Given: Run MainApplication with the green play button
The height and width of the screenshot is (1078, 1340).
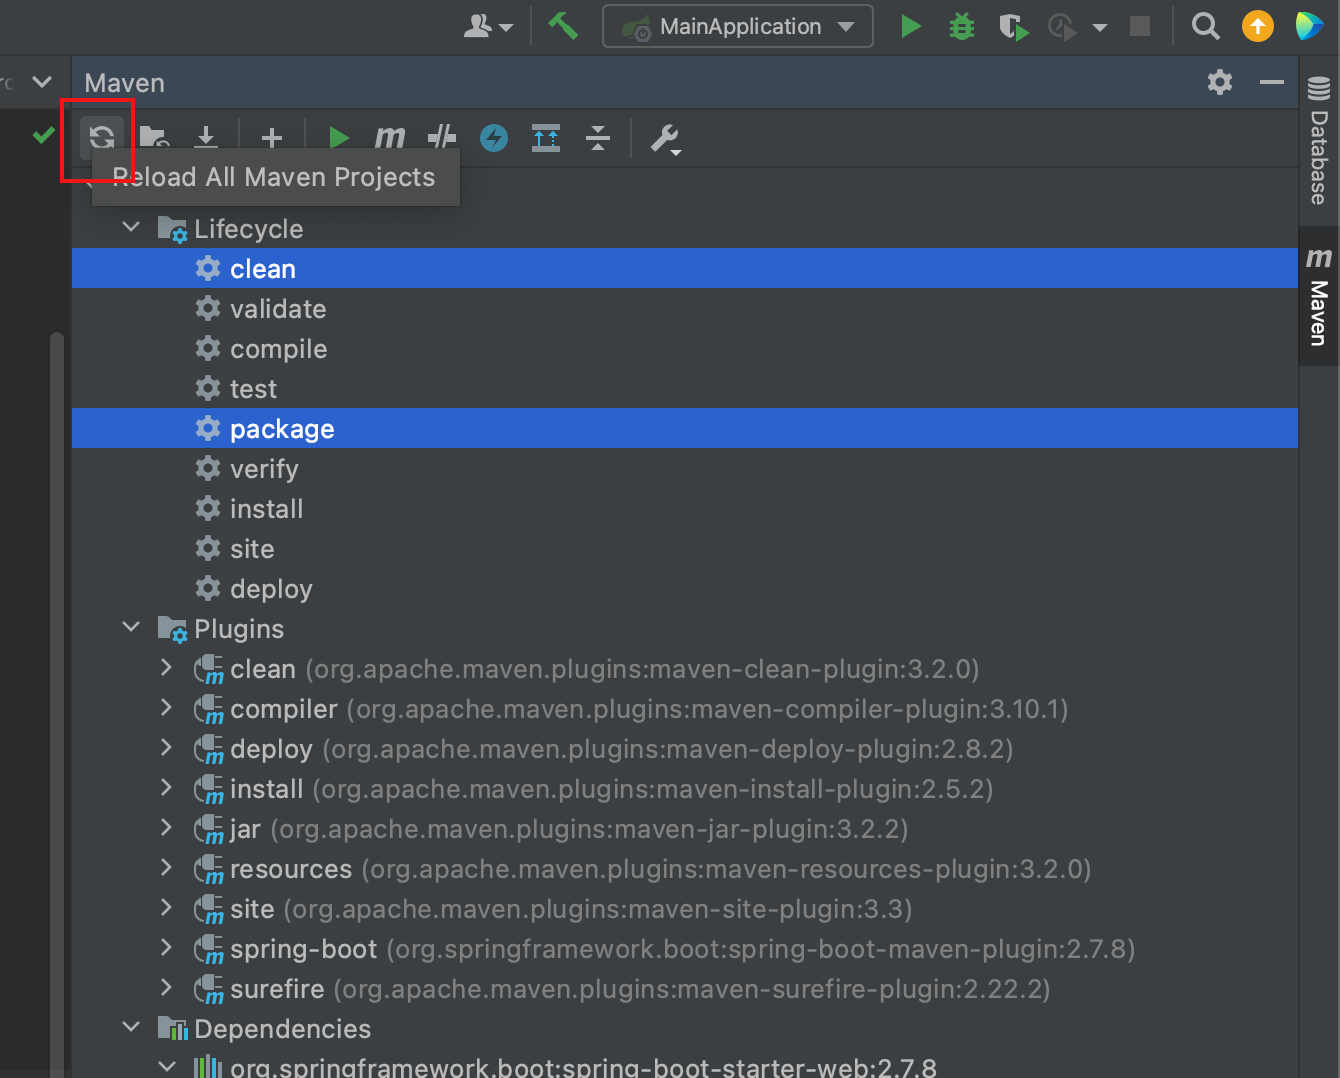Looking at the screenshot, I should (910, 26).
